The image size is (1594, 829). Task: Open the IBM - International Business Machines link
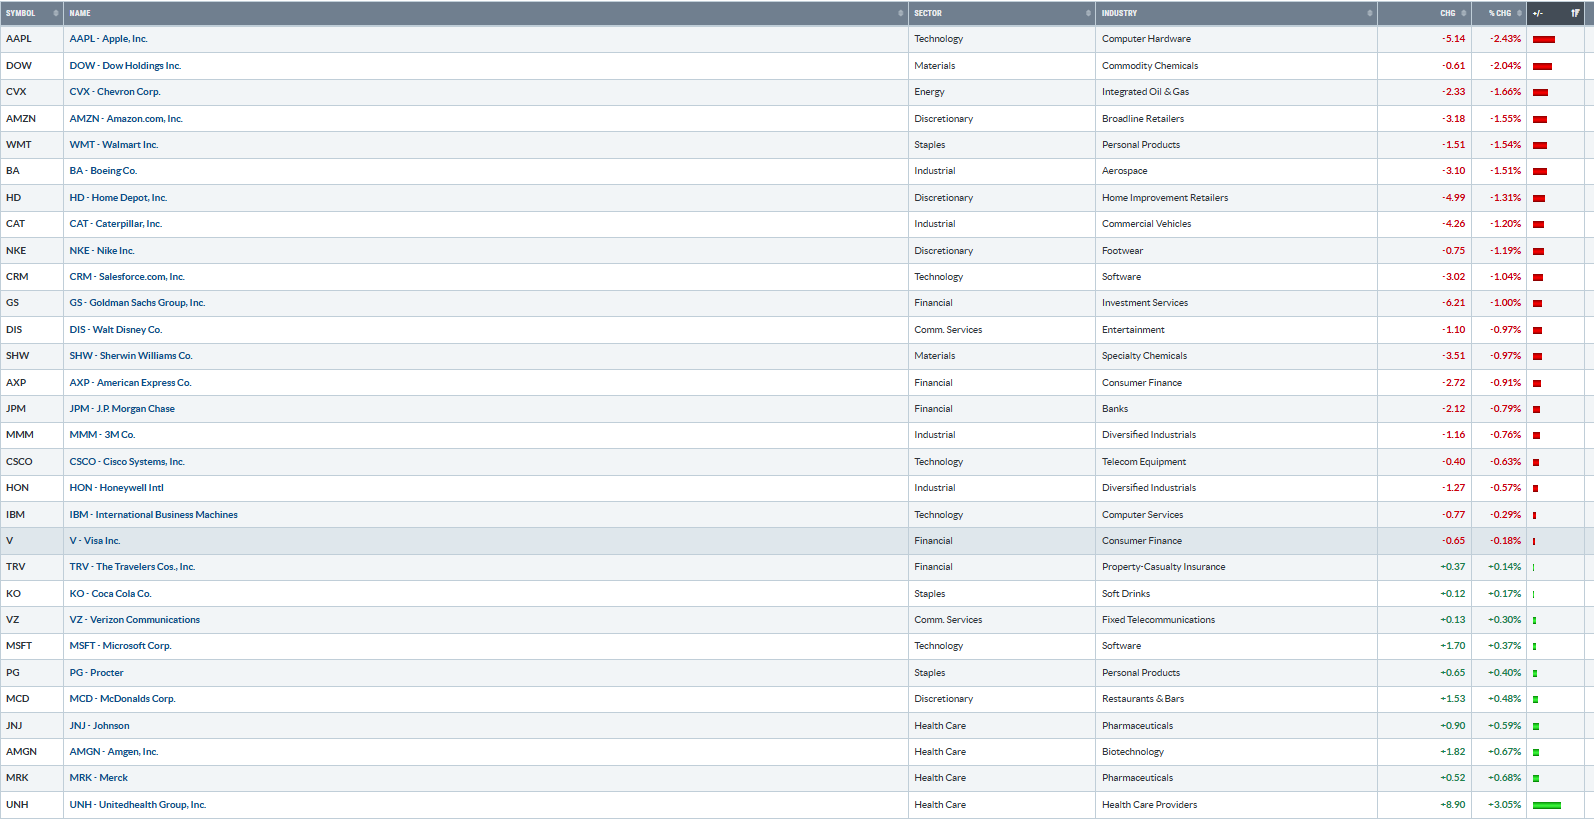pyautogui.click(x=153, y=515)
